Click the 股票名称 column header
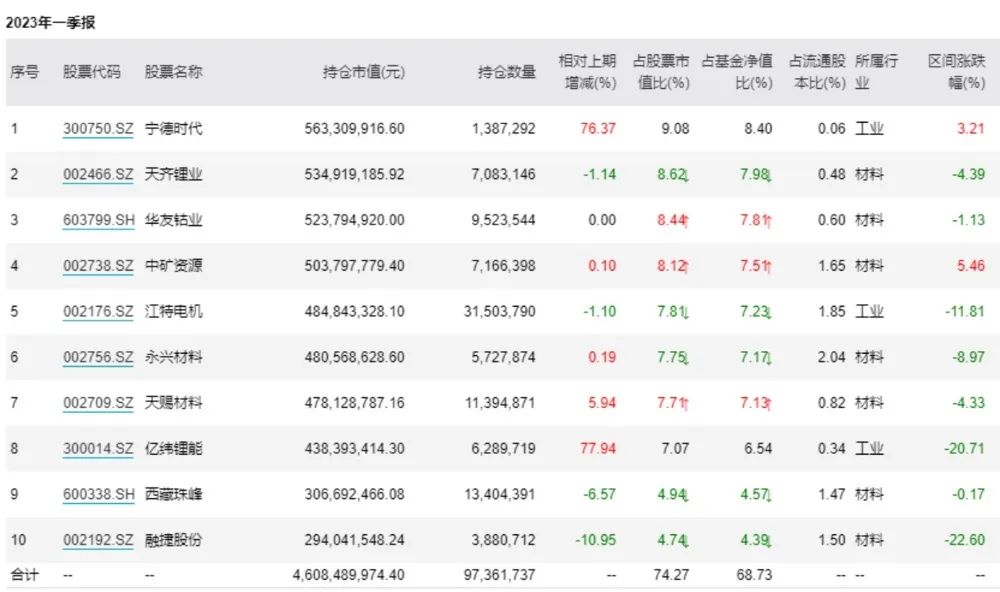 click(173, 71)
